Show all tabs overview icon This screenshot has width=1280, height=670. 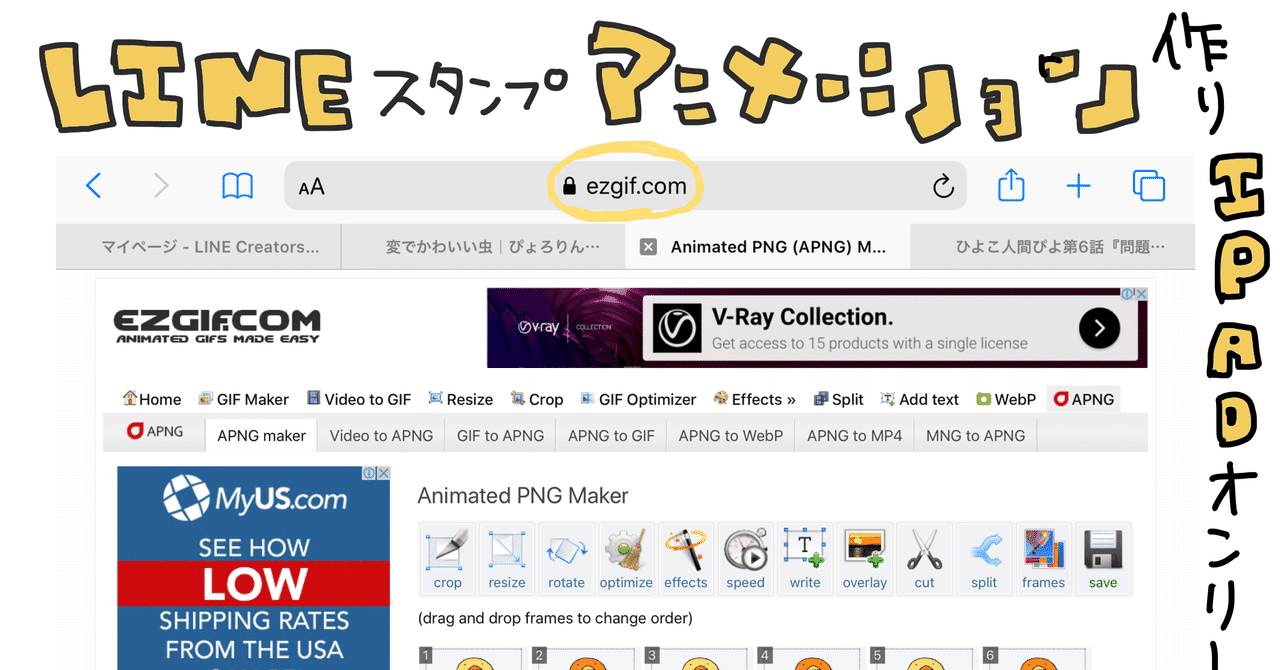(1149, 186)
